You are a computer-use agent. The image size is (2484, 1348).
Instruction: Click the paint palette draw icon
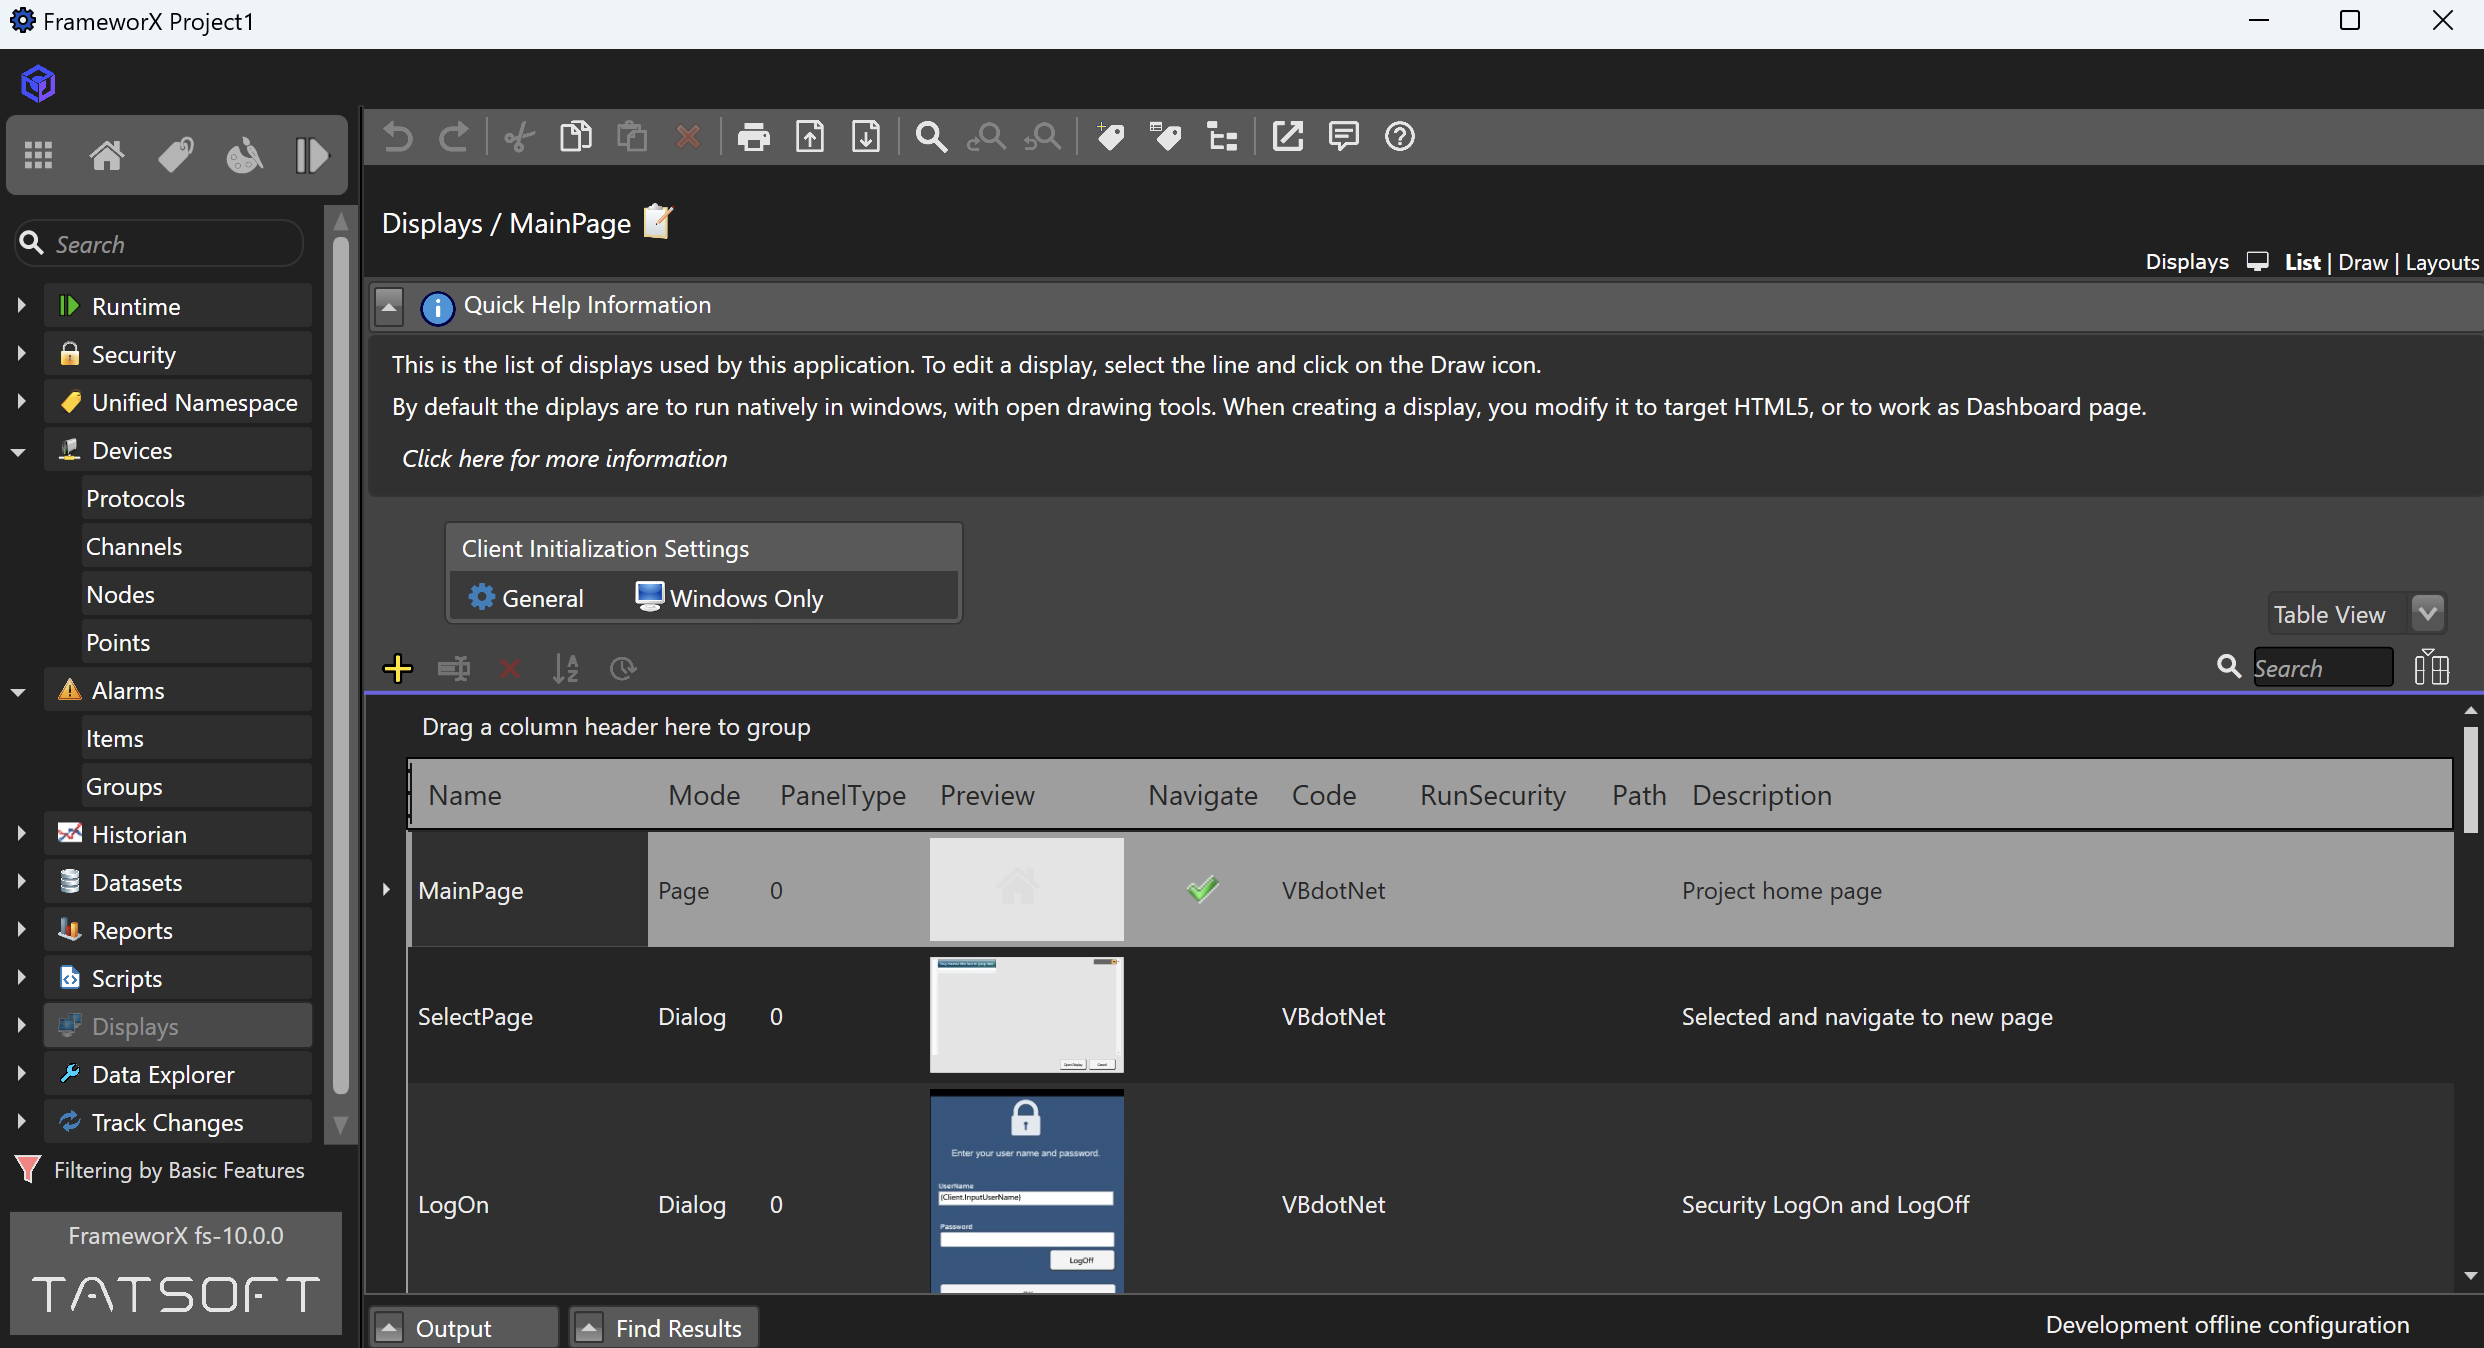244,155
